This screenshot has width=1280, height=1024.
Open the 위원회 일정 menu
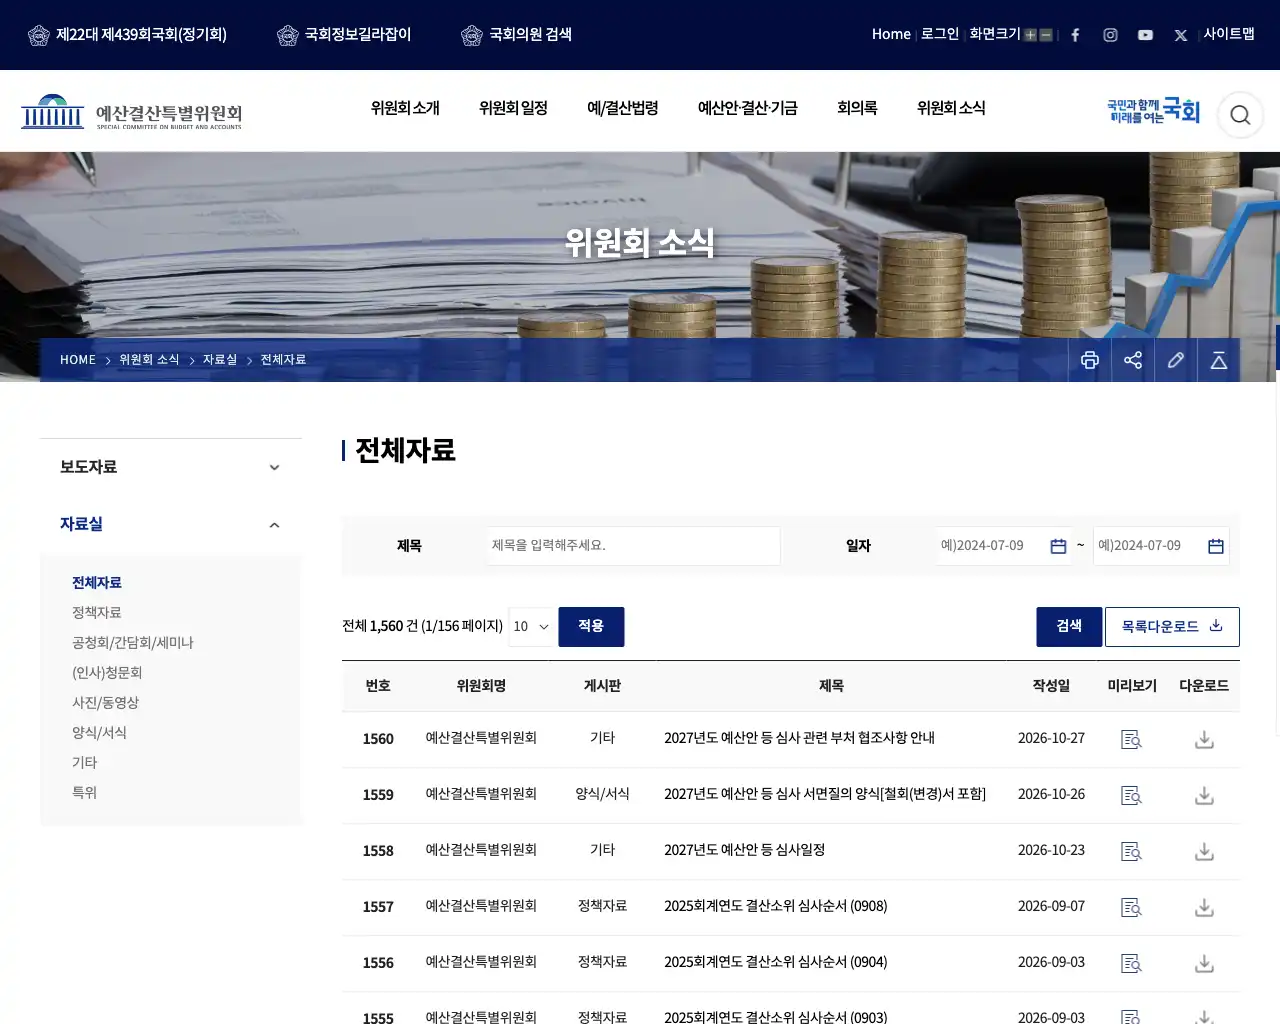coord(513,108)
